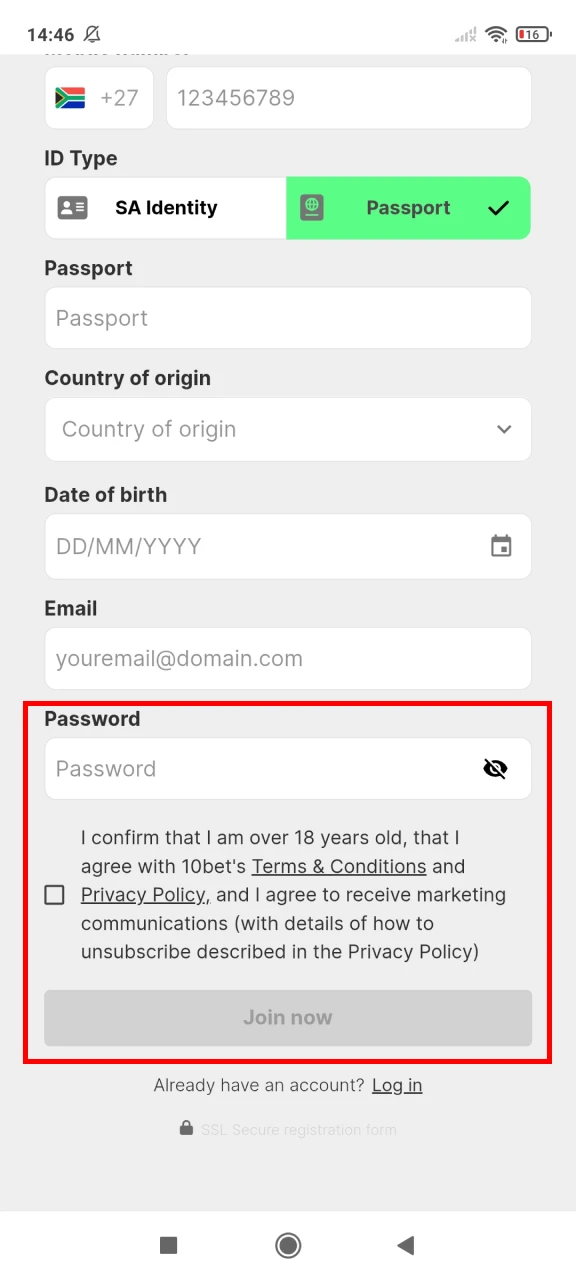Screen dimensions: 576x1280
Task: Click the Wi-Fi icon in the status bar
Action: click(x=497, y=33)
